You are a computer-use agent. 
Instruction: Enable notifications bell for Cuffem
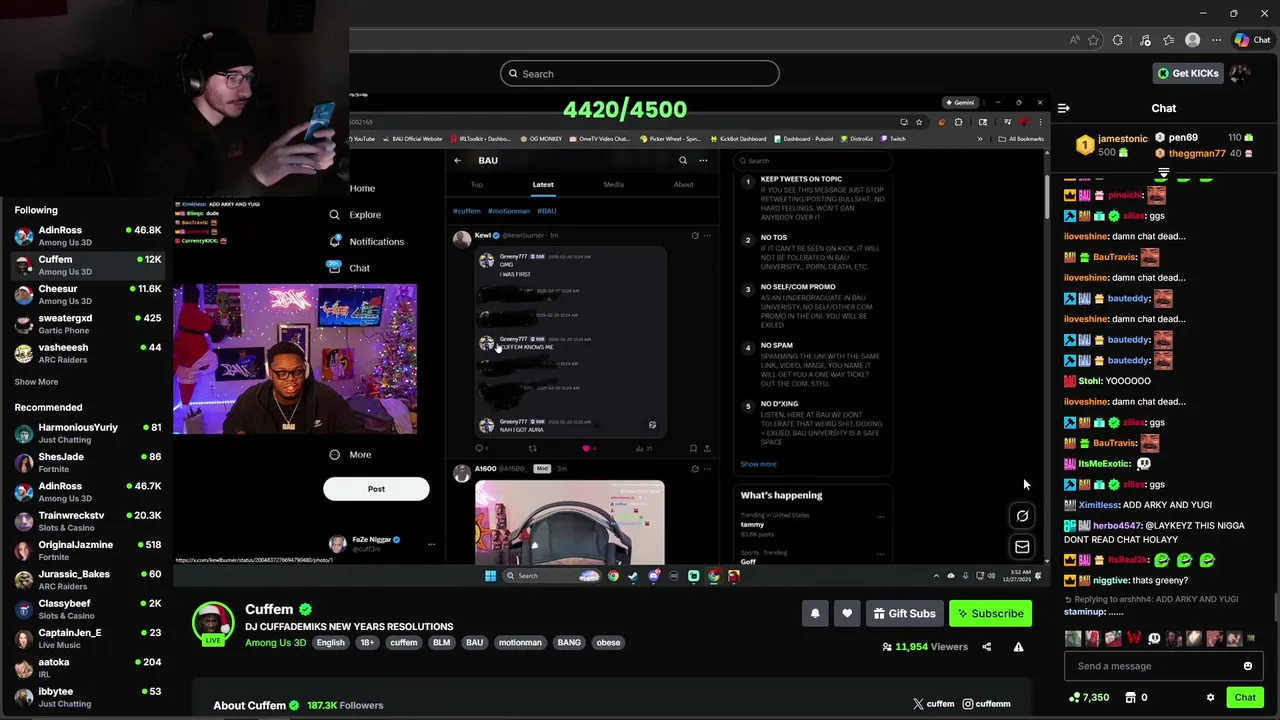tap(815, 613)
